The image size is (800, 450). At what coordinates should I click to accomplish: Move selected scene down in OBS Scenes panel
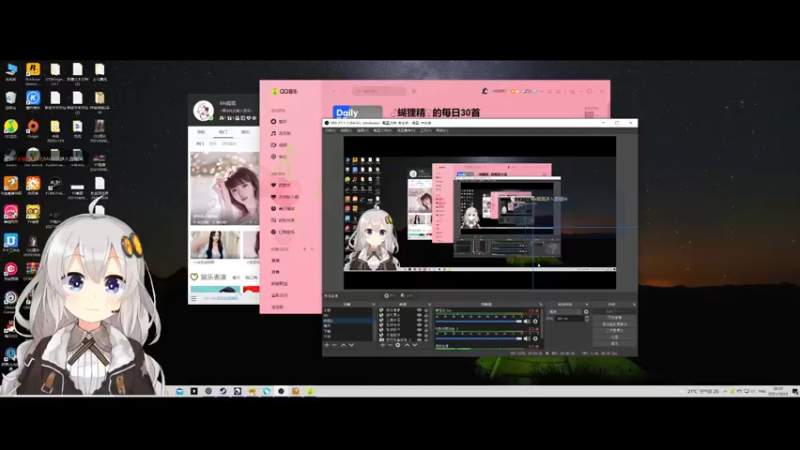[351, 345]
